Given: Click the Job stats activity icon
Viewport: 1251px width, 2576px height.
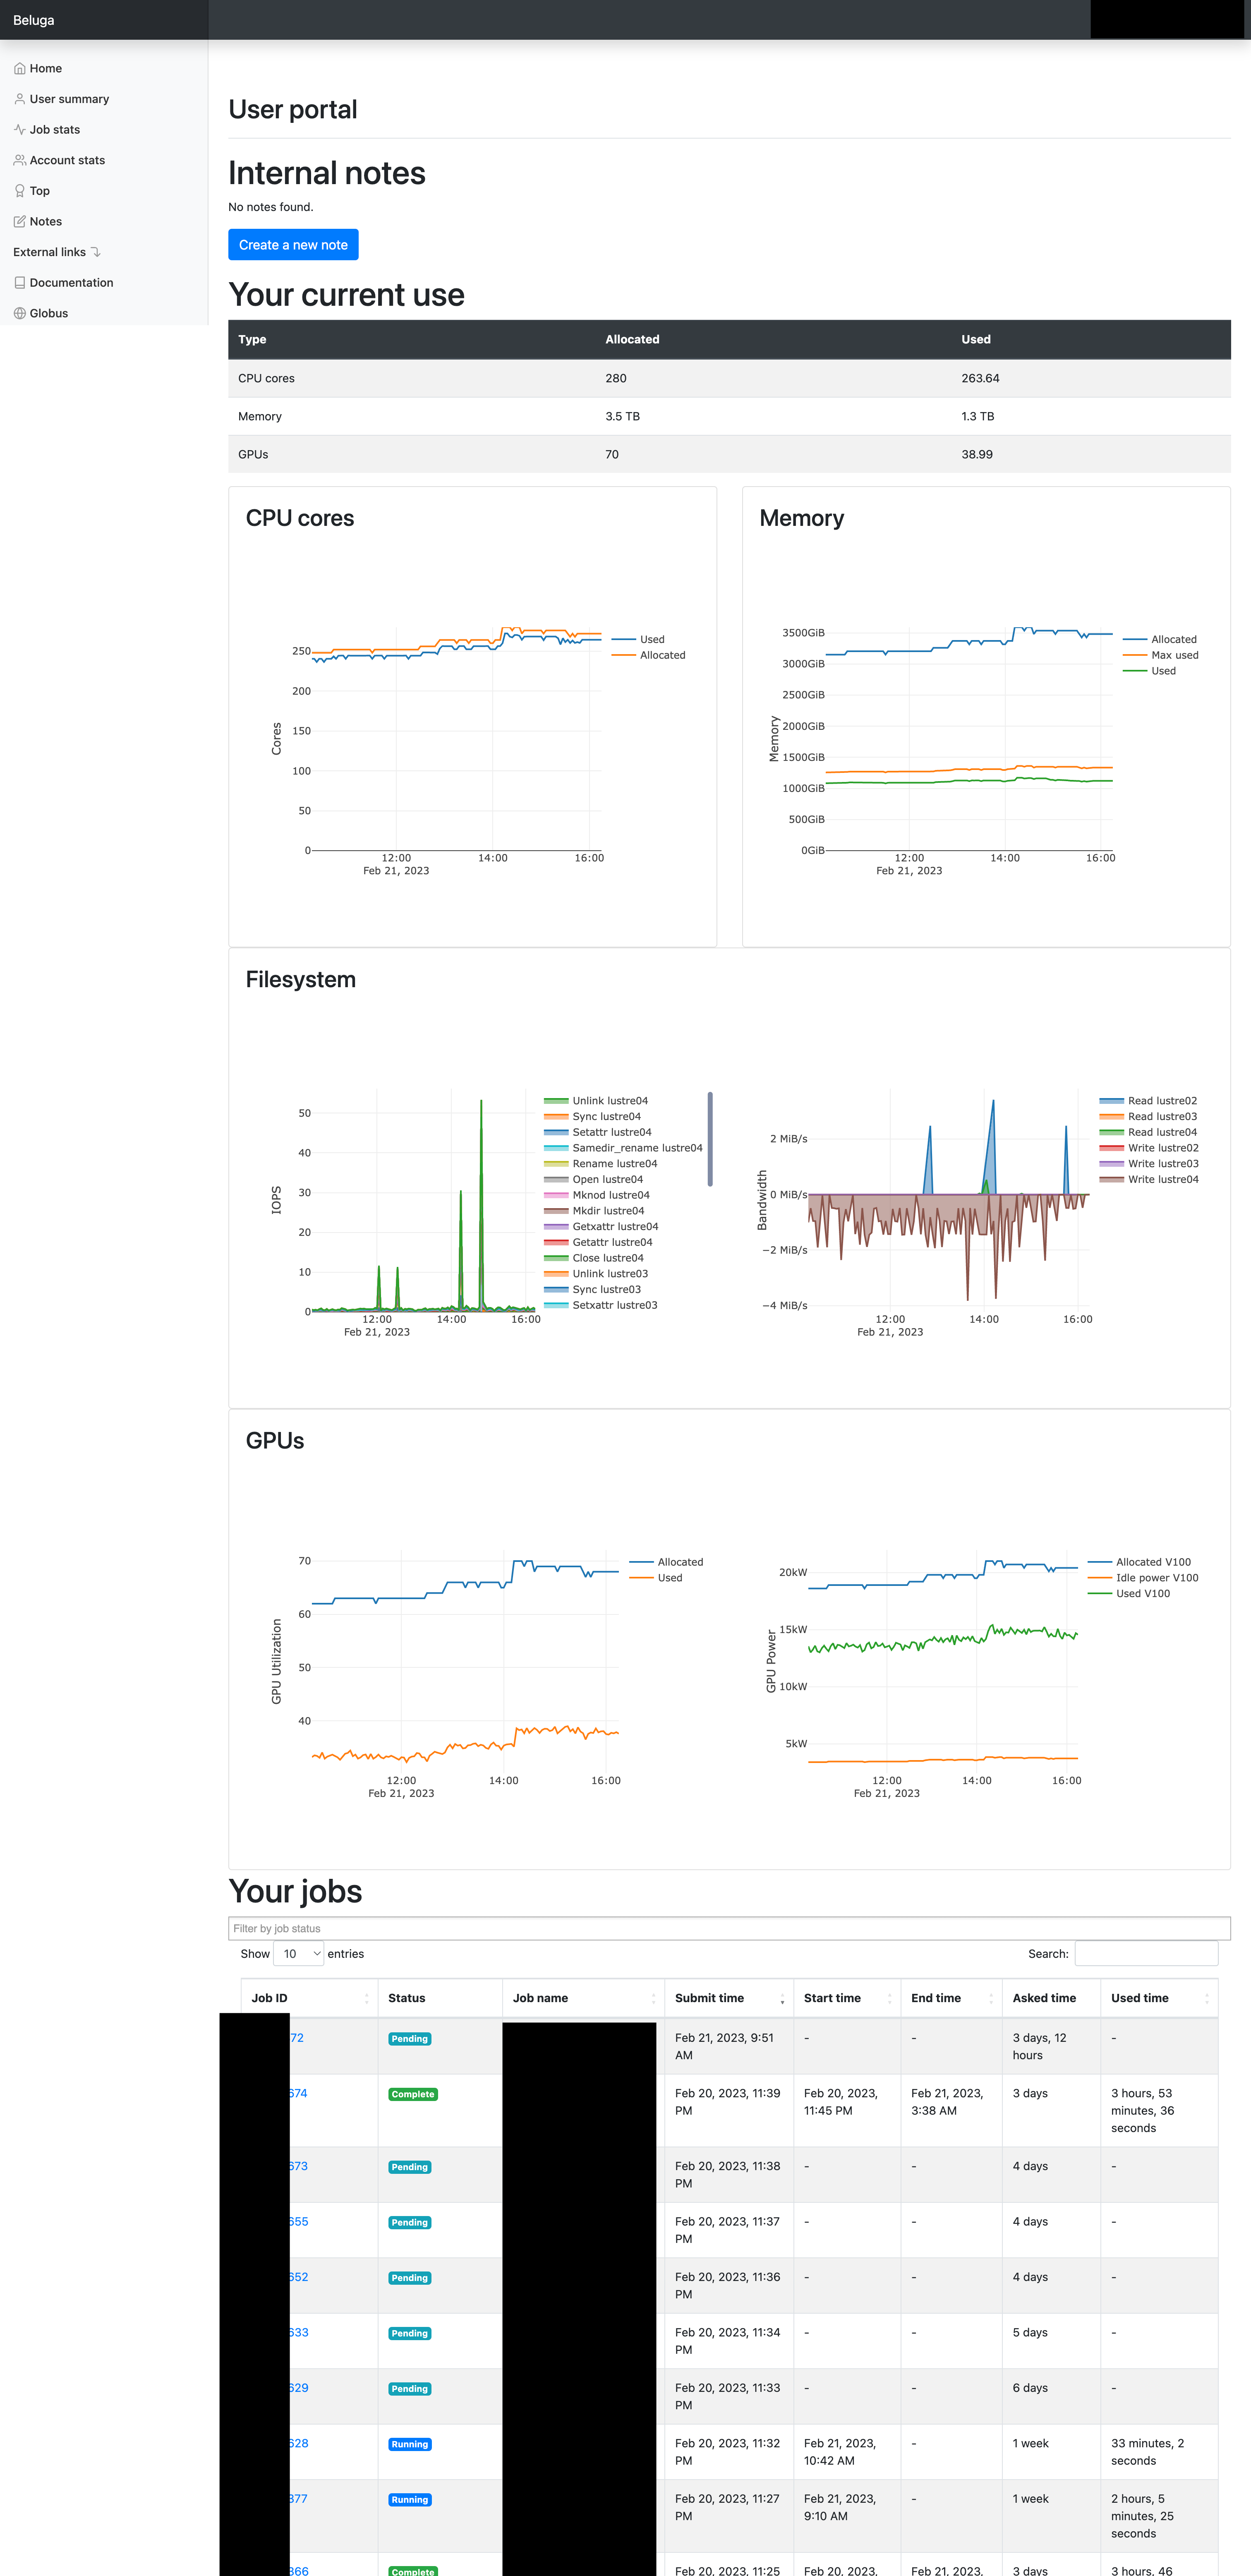Looking at the screenshot, I should tap(20, 130).
